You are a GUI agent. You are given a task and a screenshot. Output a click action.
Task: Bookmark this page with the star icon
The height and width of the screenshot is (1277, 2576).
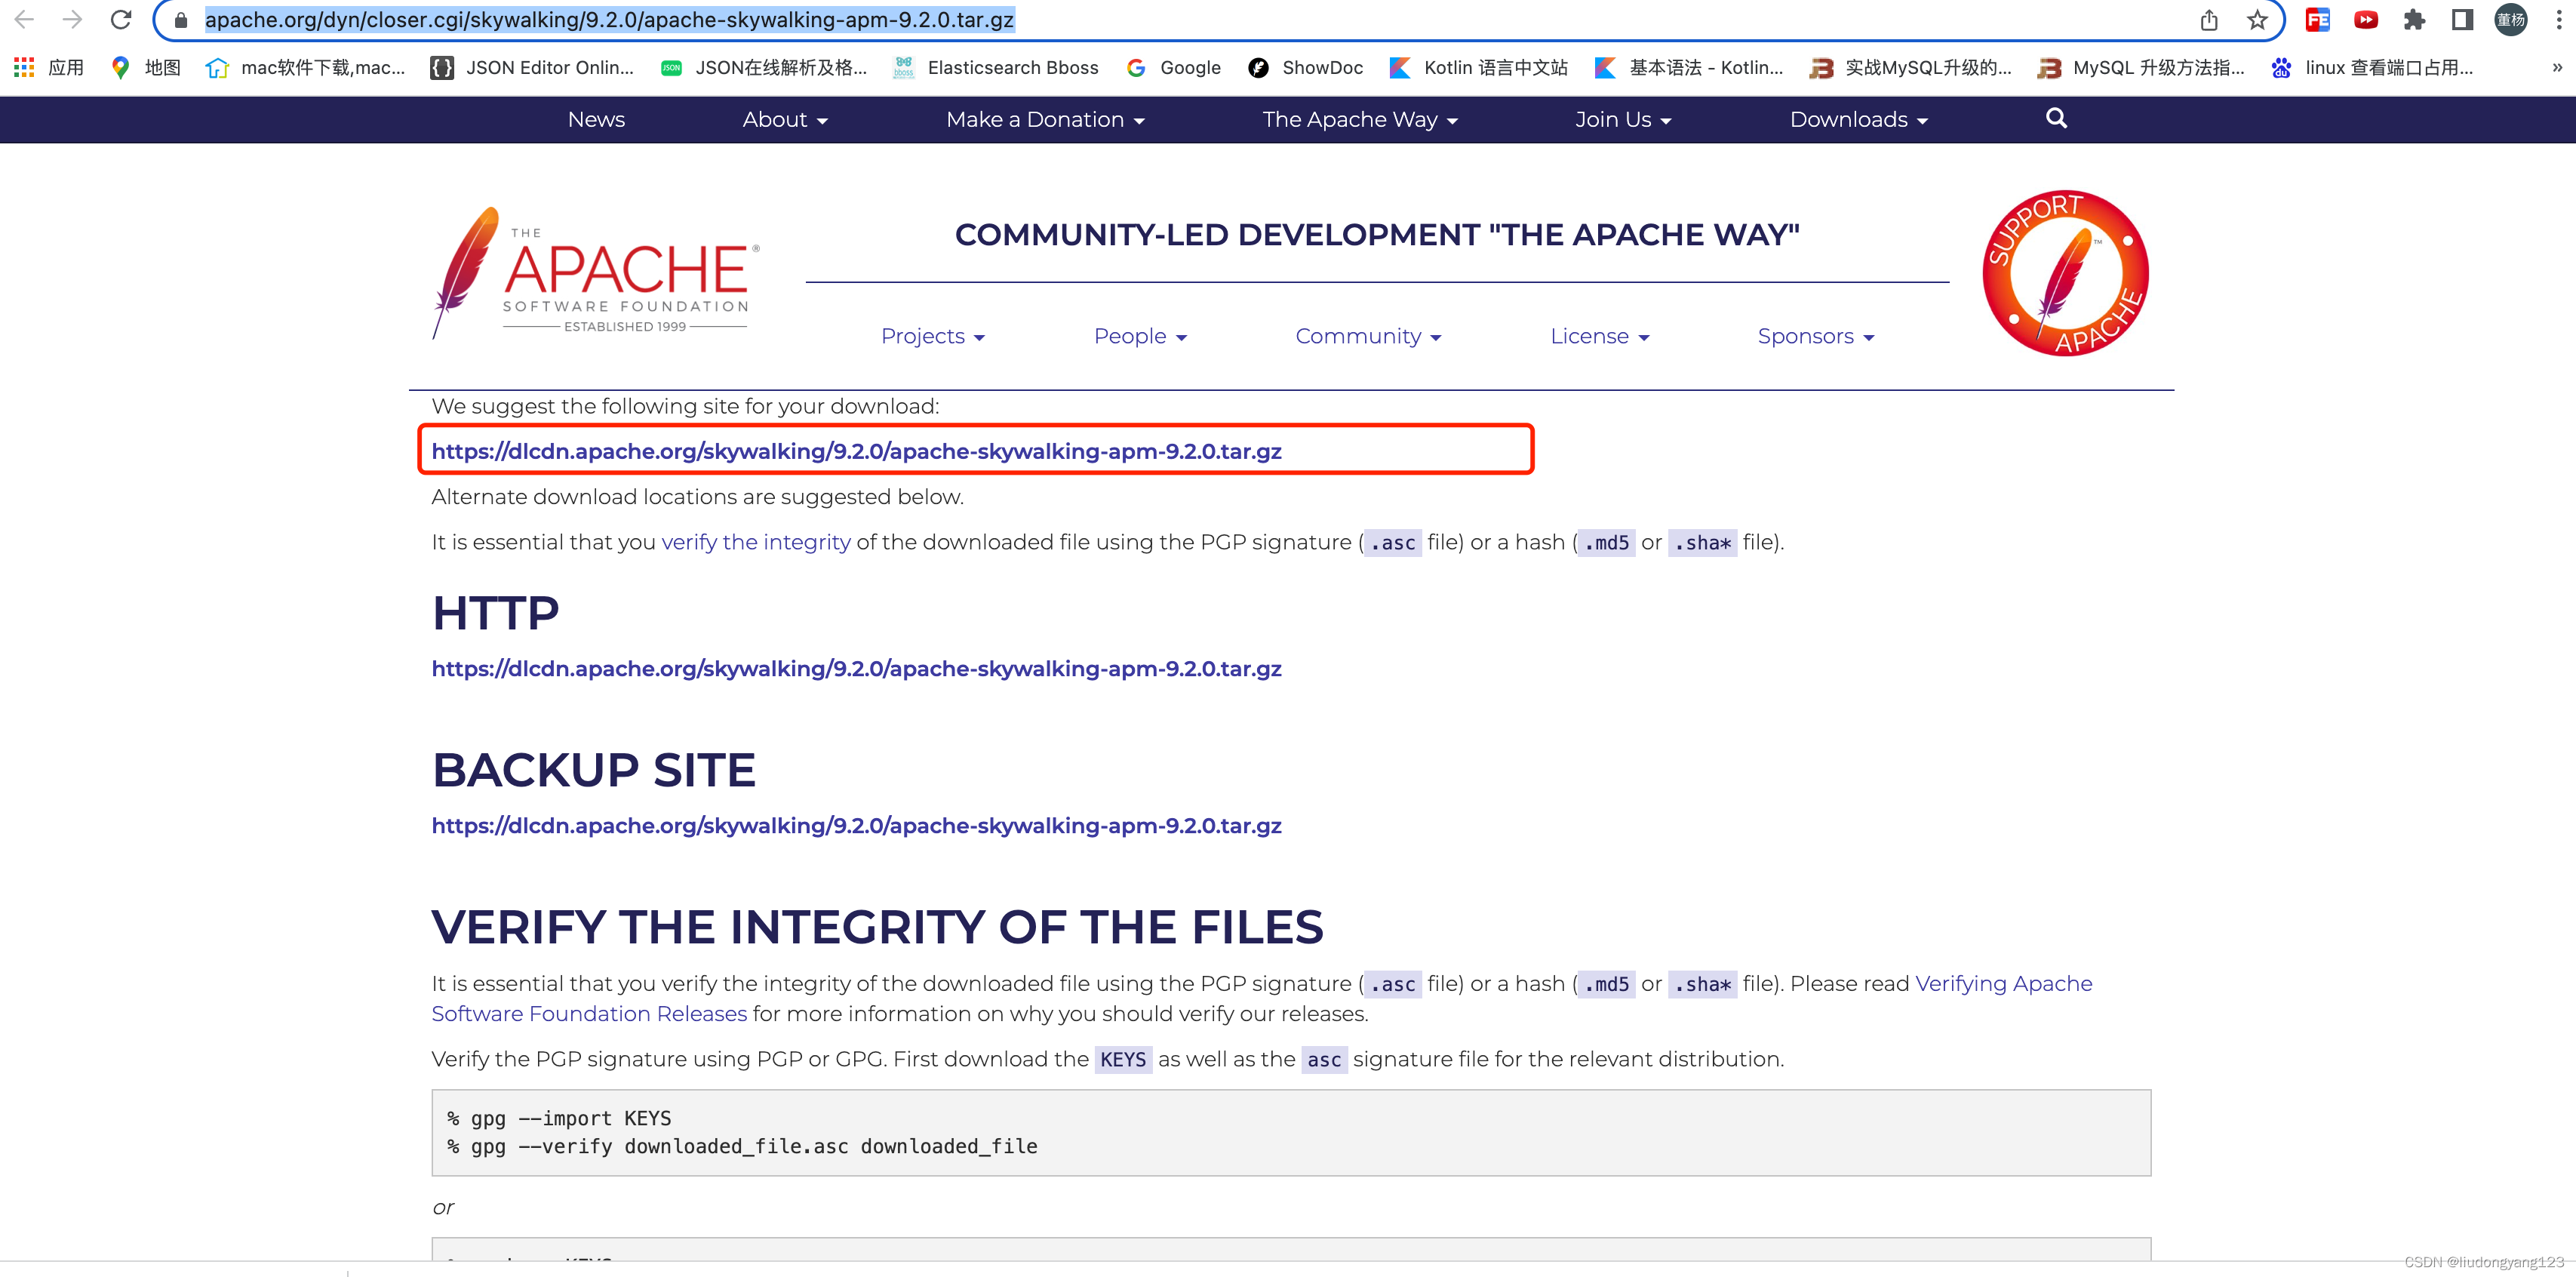[2257, 20]
